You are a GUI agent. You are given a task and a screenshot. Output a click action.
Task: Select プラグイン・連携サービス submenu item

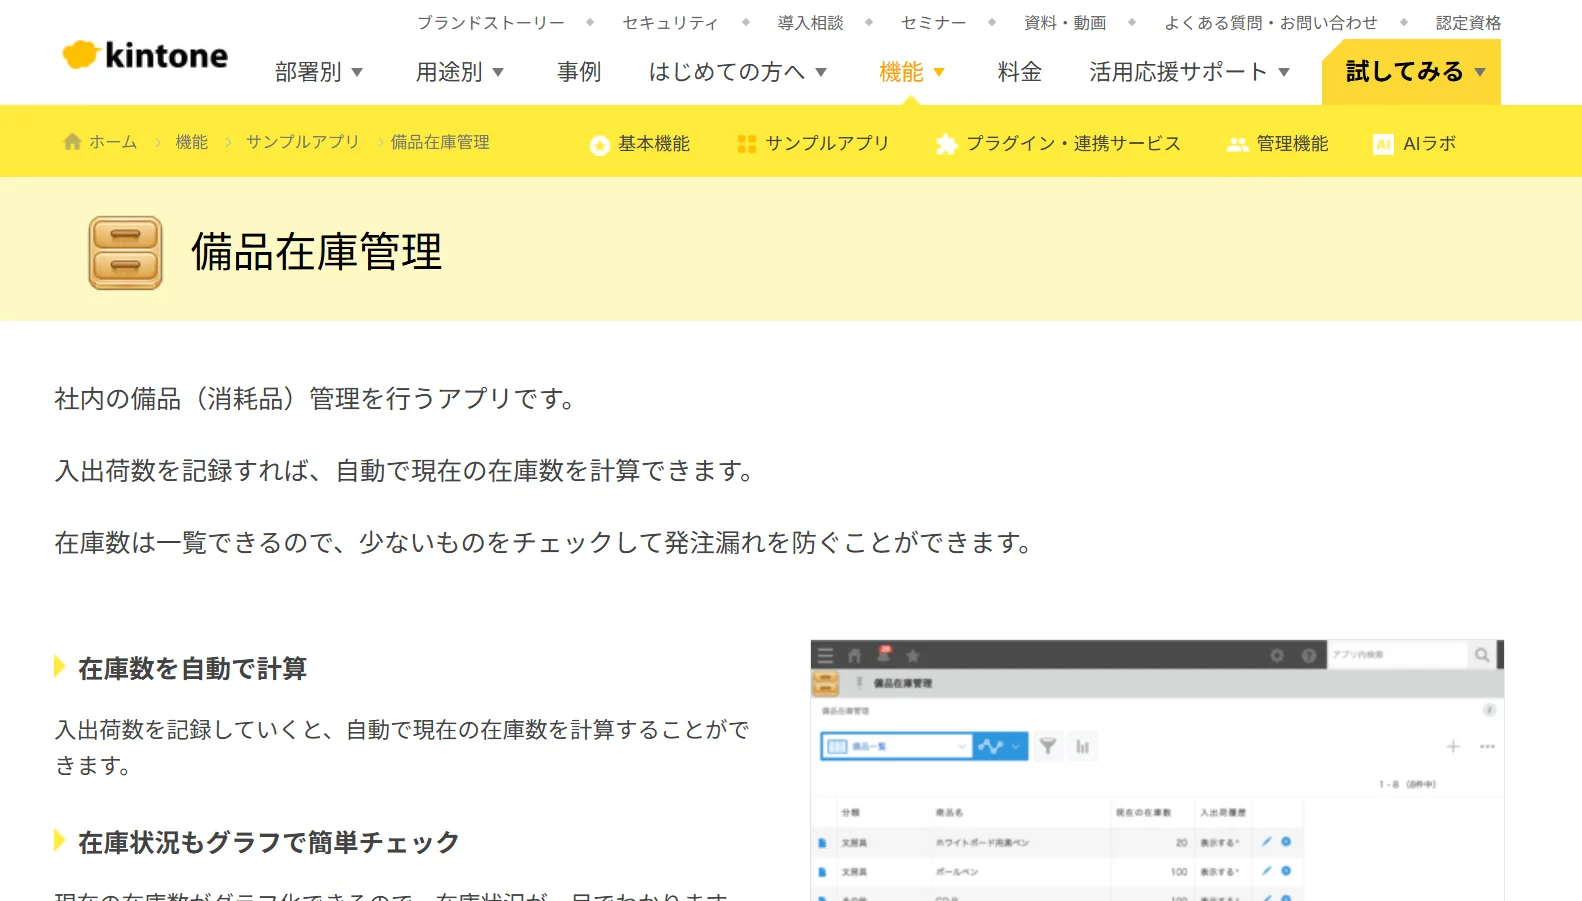click(x=1074, y=144)
